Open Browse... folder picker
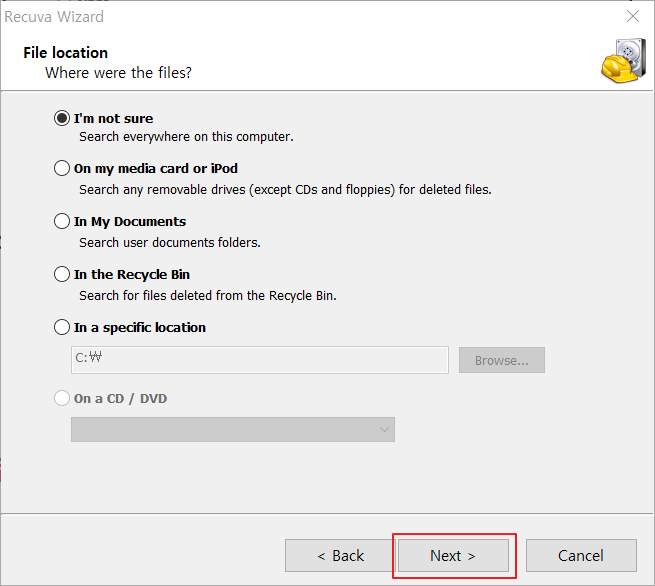This screenshot has width=655, height=586. pos(502,360)
